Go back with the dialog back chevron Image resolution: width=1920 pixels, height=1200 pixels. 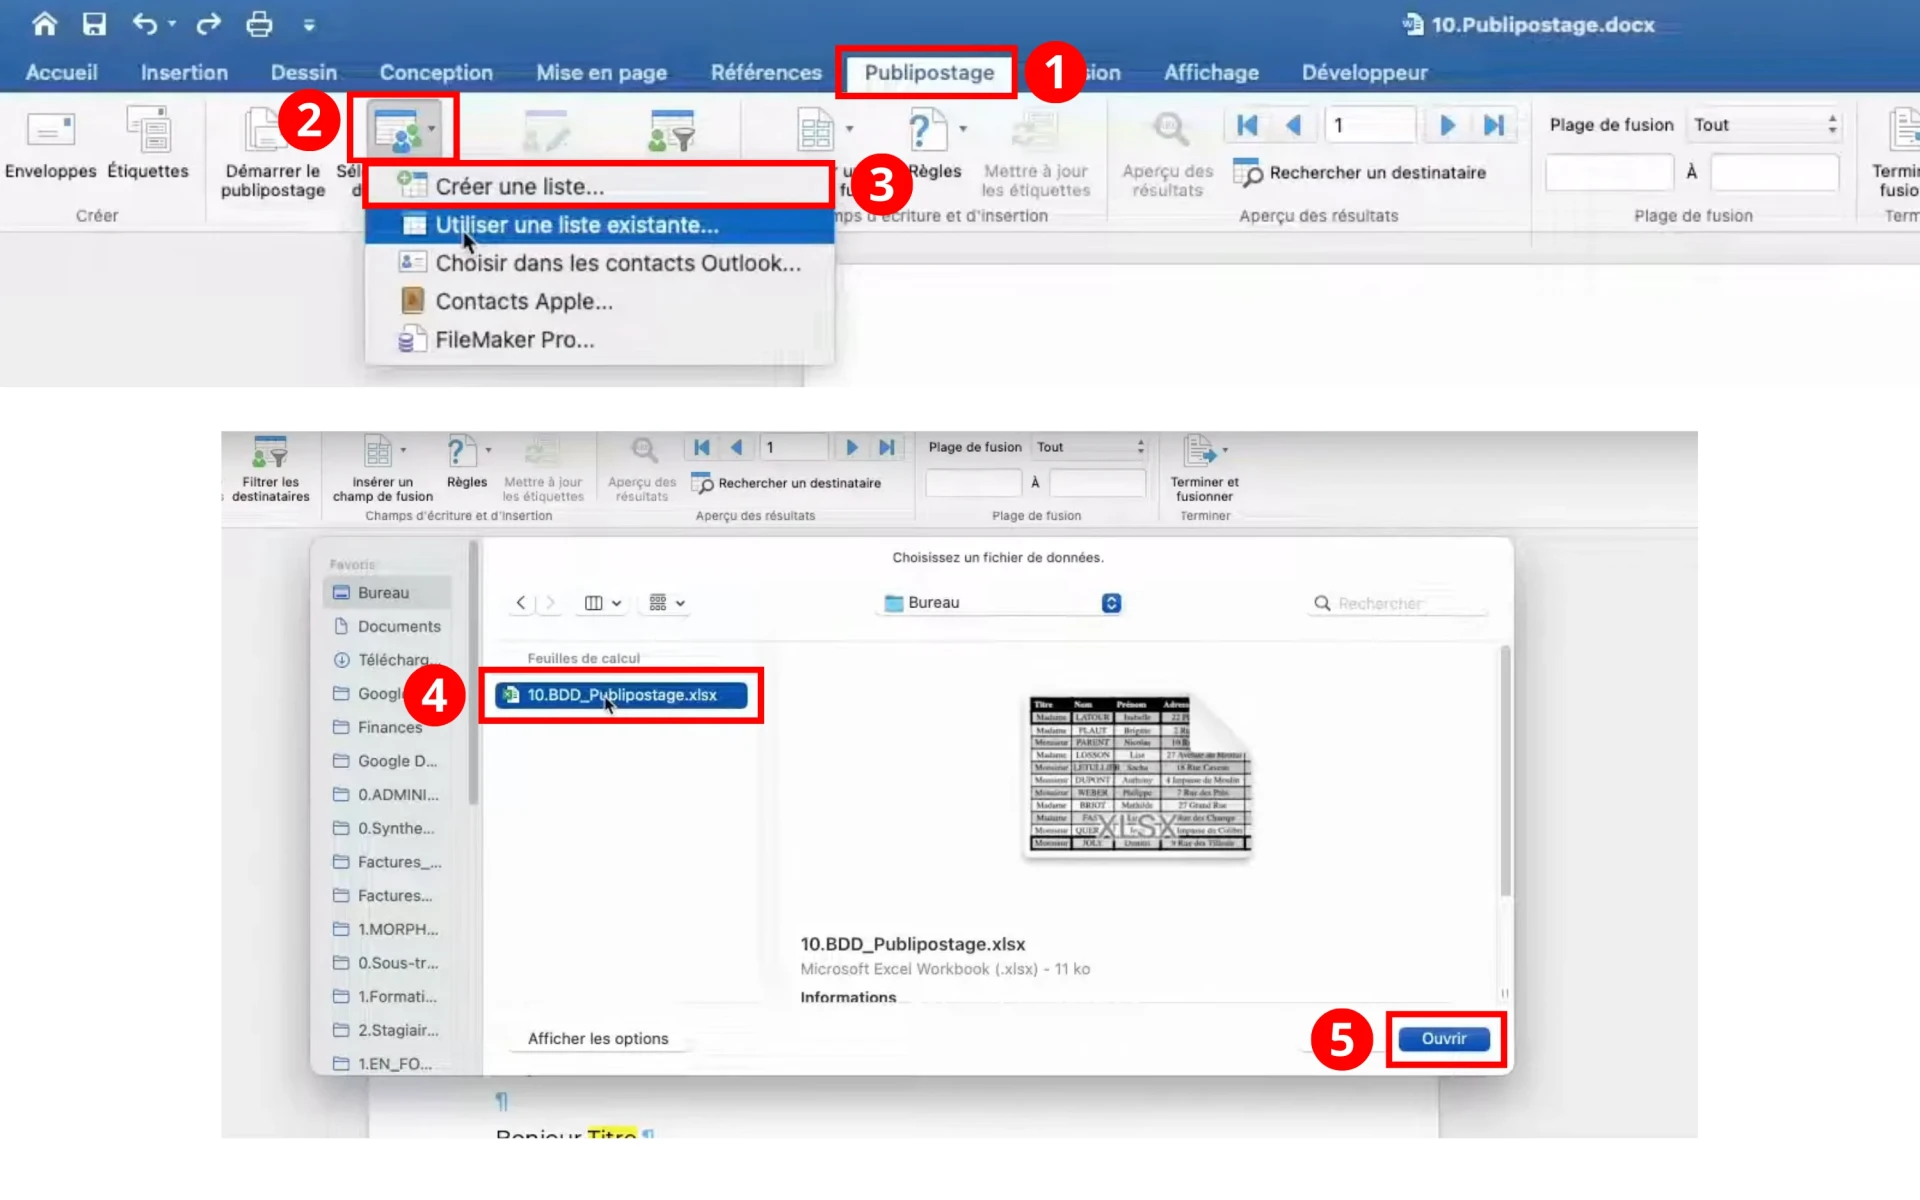(x=521, y=603)
